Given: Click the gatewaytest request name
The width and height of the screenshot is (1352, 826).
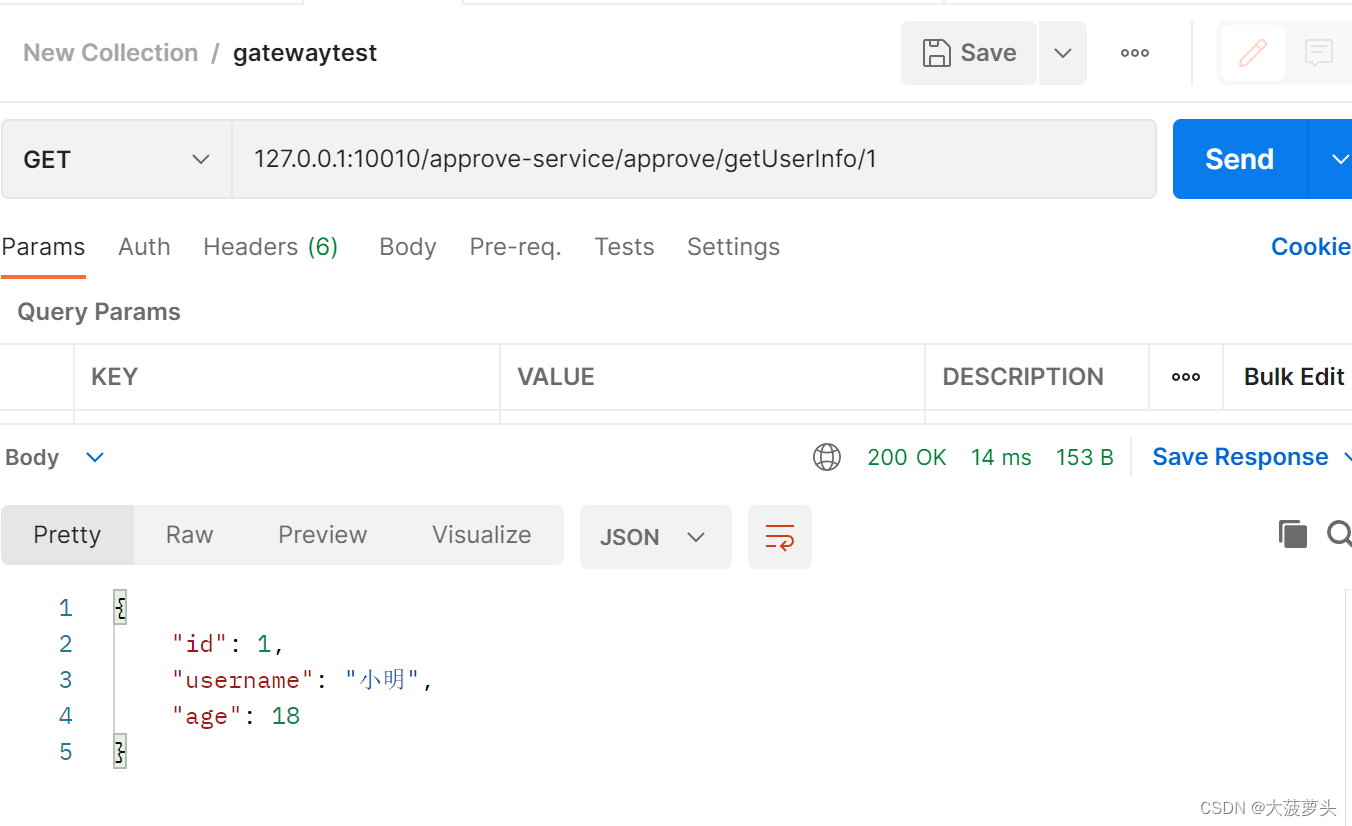Looking at the screenshot, I should pos(305,53).
